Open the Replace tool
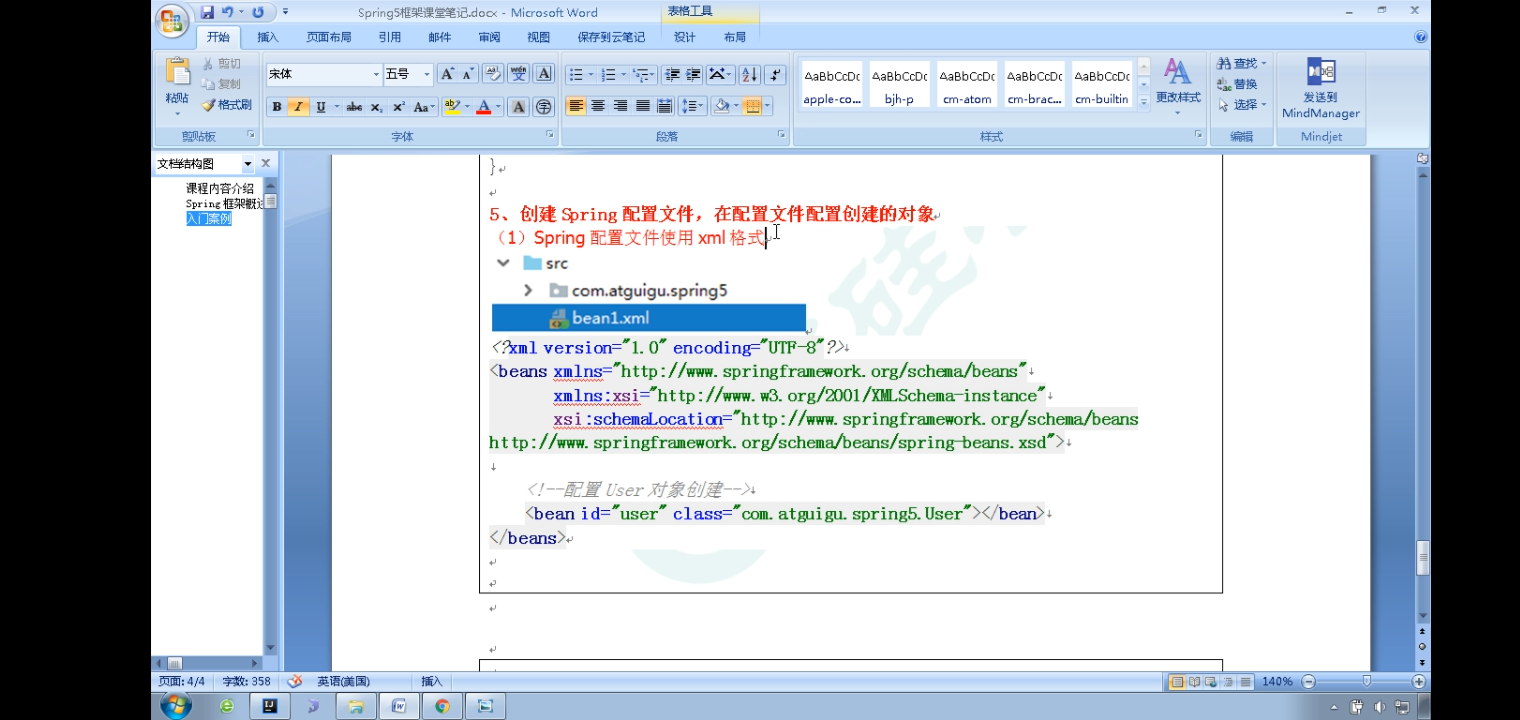Screen dimensions: 1520x720 pos(1238,84)
